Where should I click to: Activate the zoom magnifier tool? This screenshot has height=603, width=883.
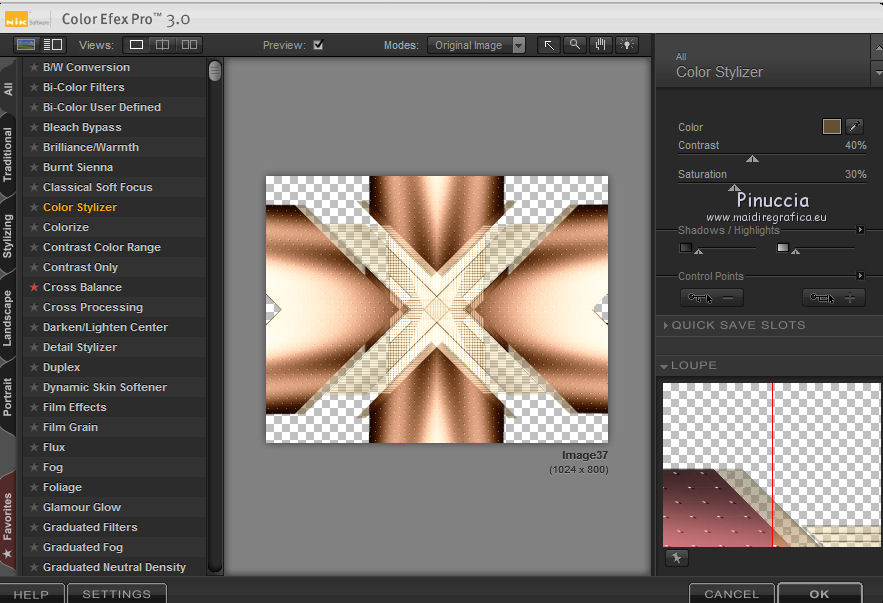pos(575,45)
